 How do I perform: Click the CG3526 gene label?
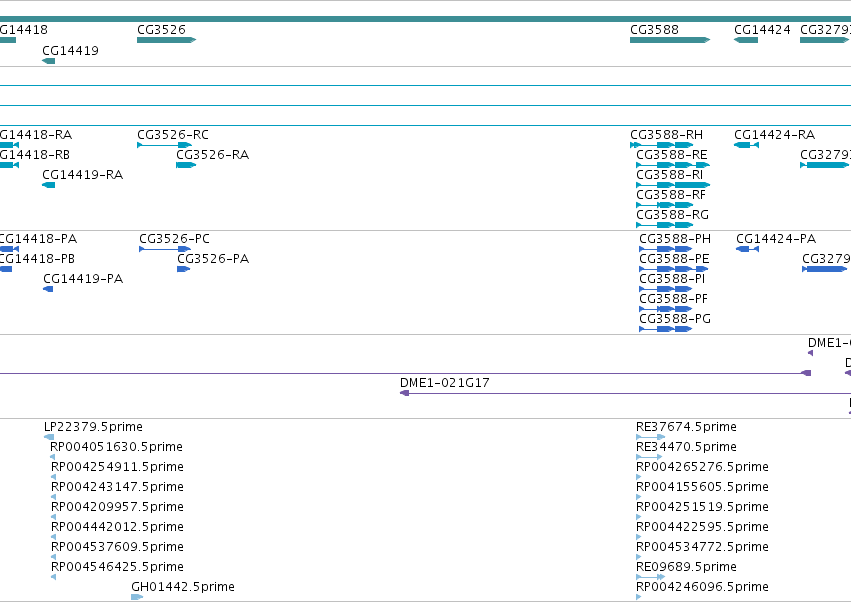point(161,30)
